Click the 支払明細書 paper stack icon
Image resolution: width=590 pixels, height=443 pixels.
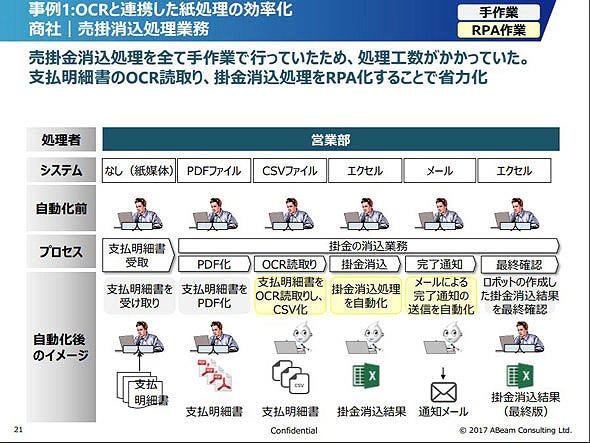pyautogui.click(x=143, y=390)
